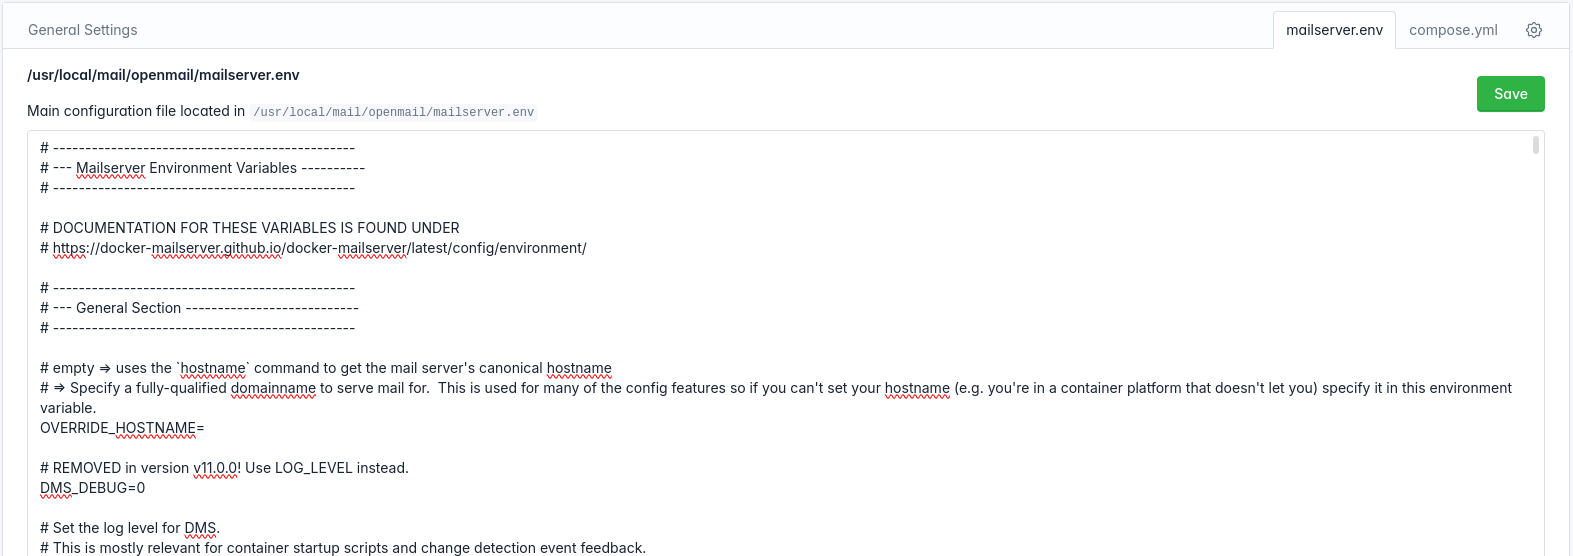Click the DOCUMENTATION FOR THESE VARIABLES comment line
The height and width of the screenshot is (556, 1573).
[250, 228]
